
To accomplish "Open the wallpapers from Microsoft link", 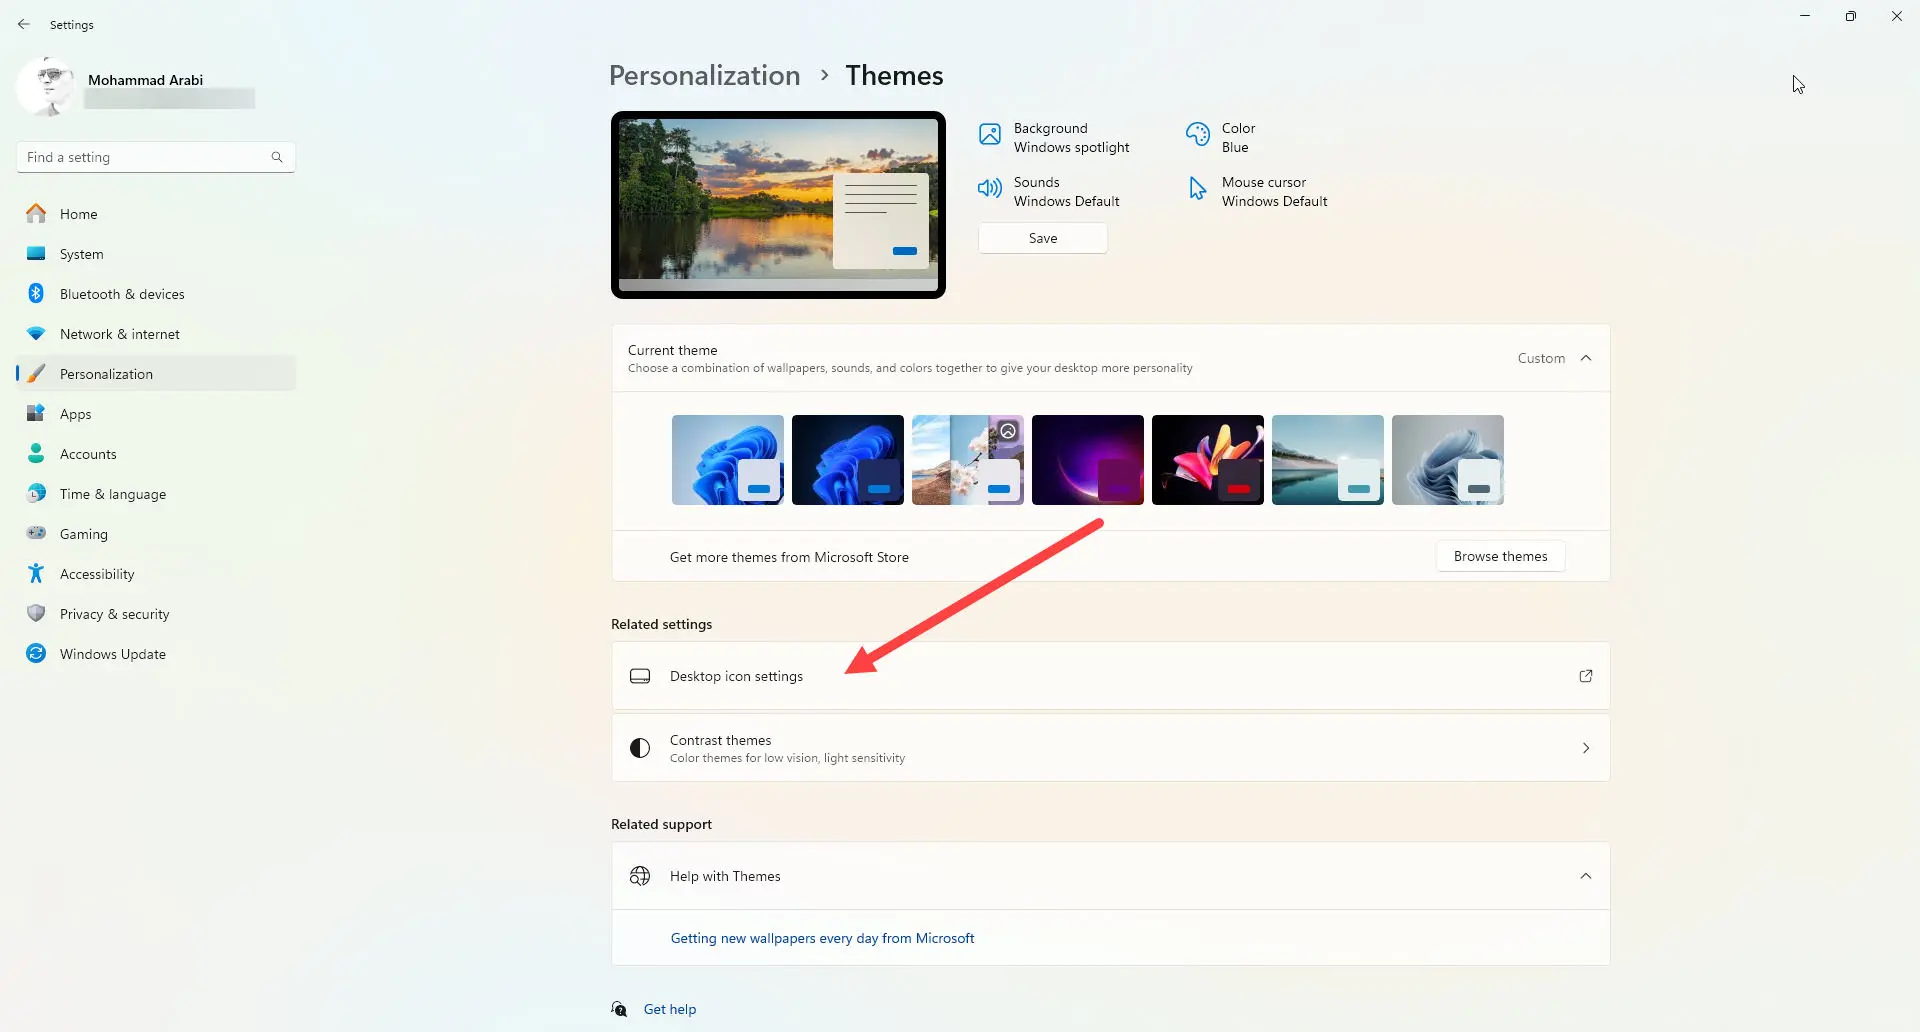I will pos(822,938).
